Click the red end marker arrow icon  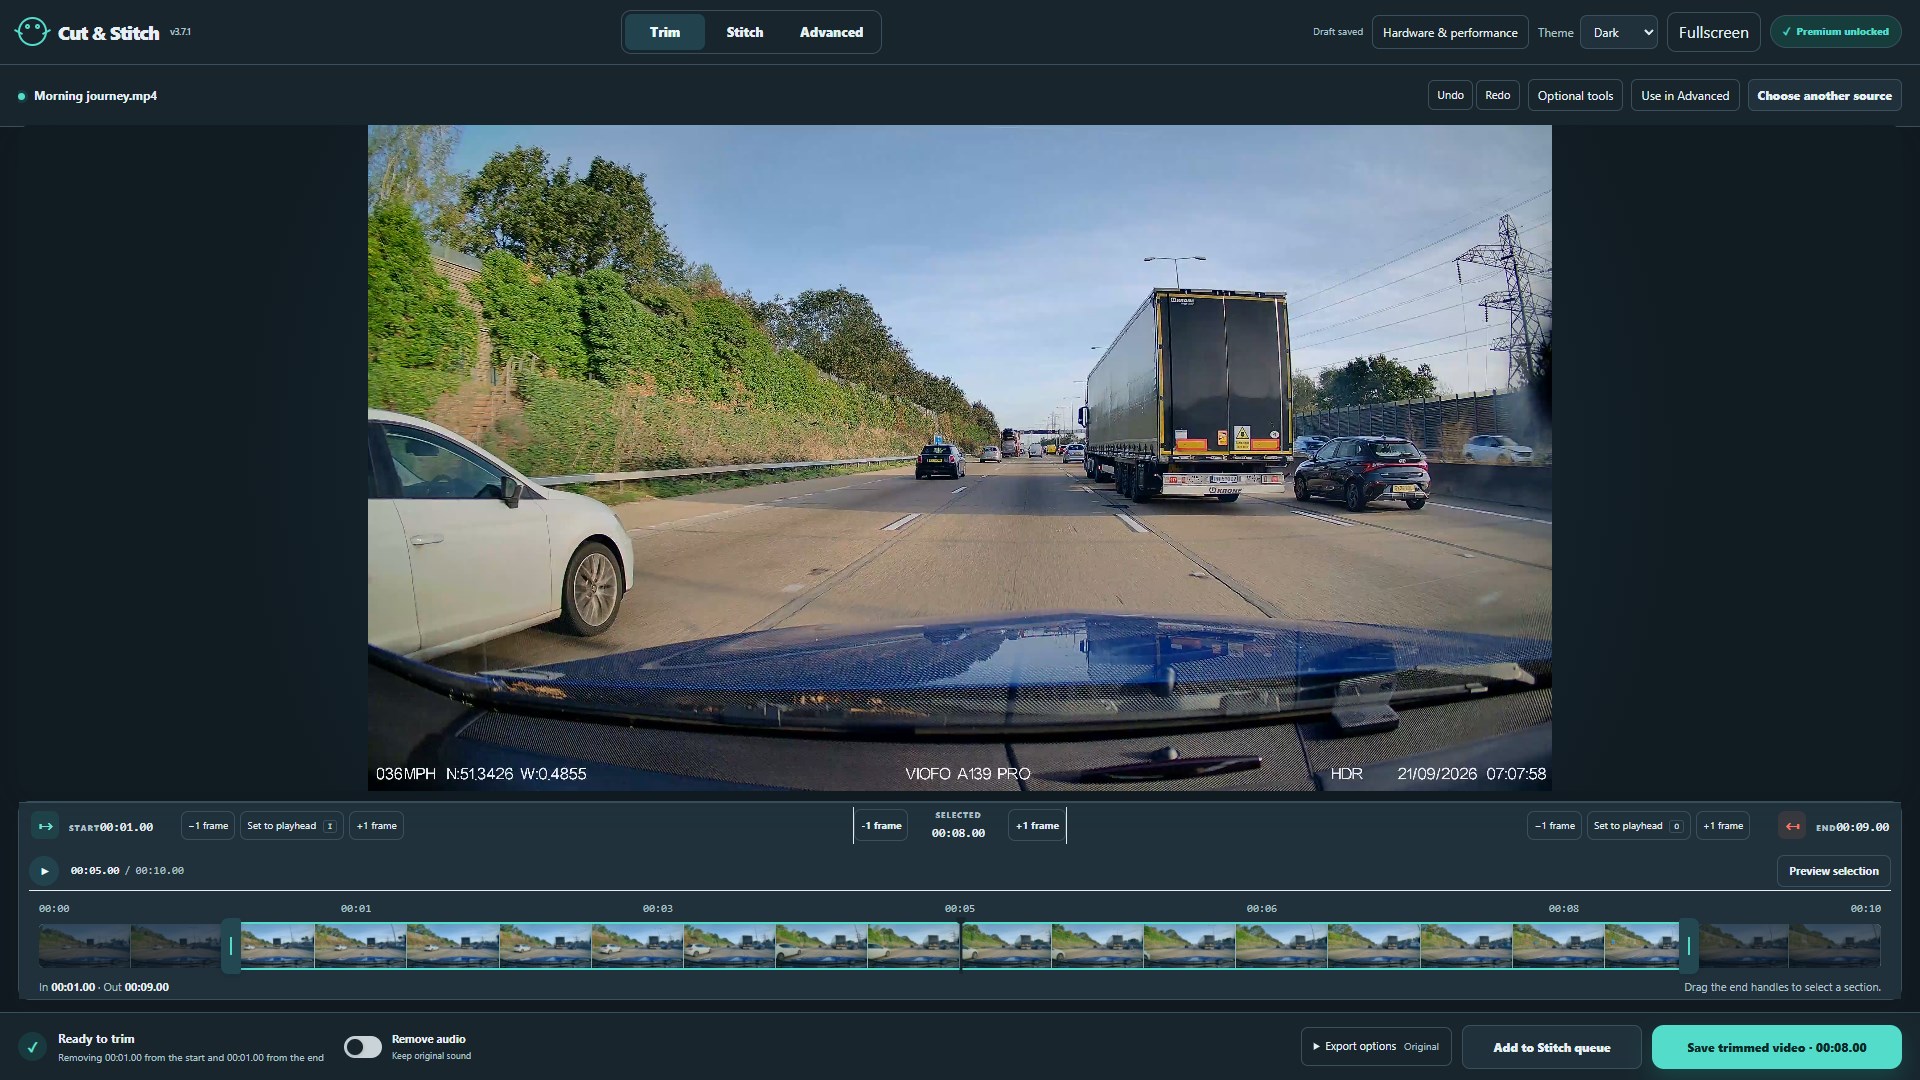click(x=1793, y=826)
